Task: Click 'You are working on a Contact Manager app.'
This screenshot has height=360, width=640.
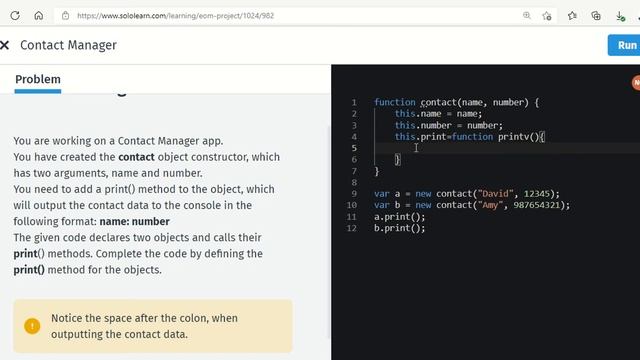Action: click(118, 141)
